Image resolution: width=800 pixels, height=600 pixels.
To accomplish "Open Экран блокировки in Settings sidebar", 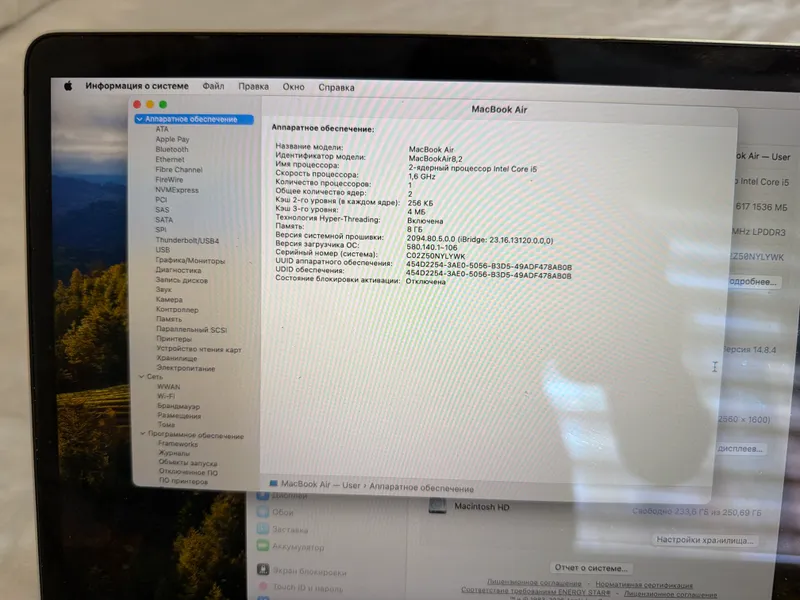I will click(x=309, y=571).
